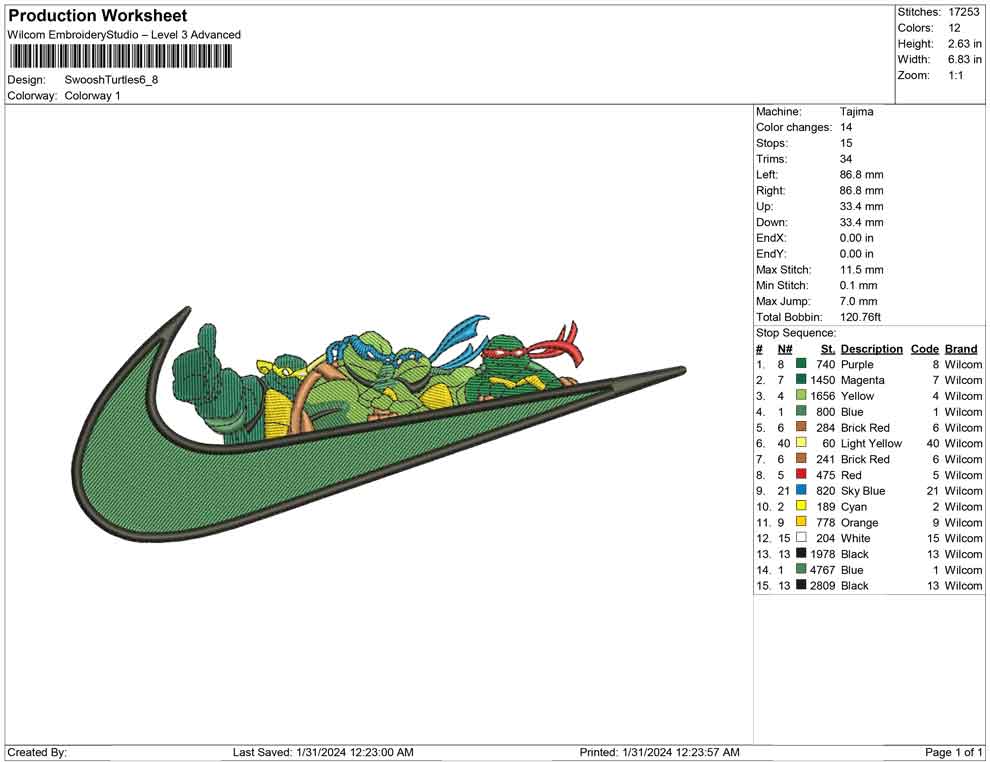This screenshot has width=990, height=762.
Task: Click the Up: label
Action: click(x=764, y=206)
